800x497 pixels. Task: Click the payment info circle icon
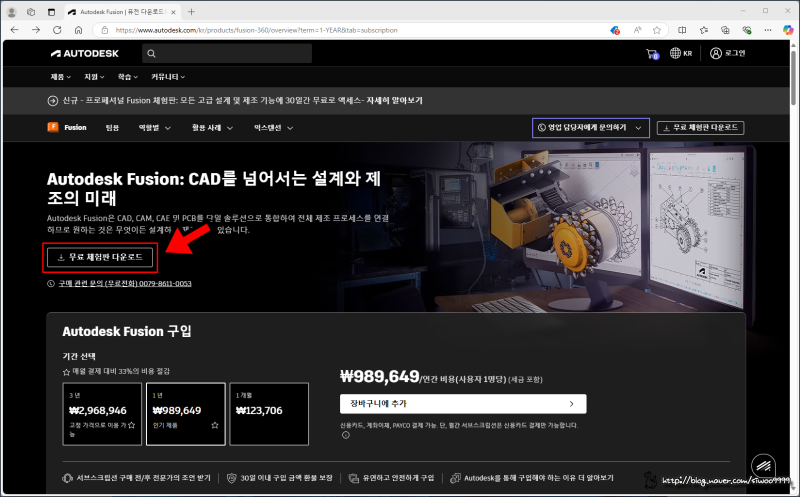coord(346,435)
